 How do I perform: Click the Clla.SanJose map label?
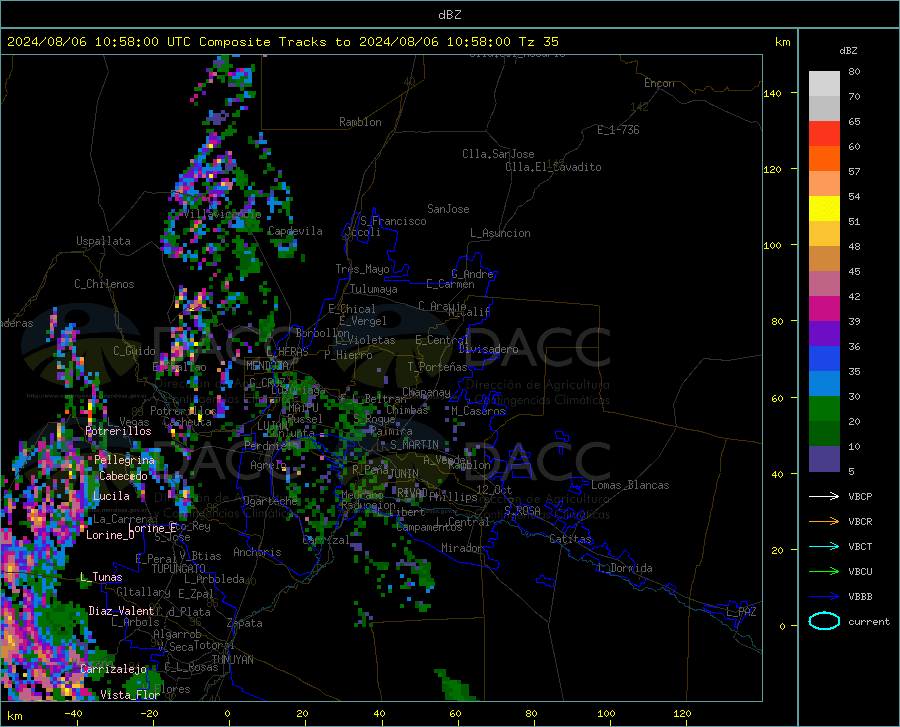click(498, 154)
